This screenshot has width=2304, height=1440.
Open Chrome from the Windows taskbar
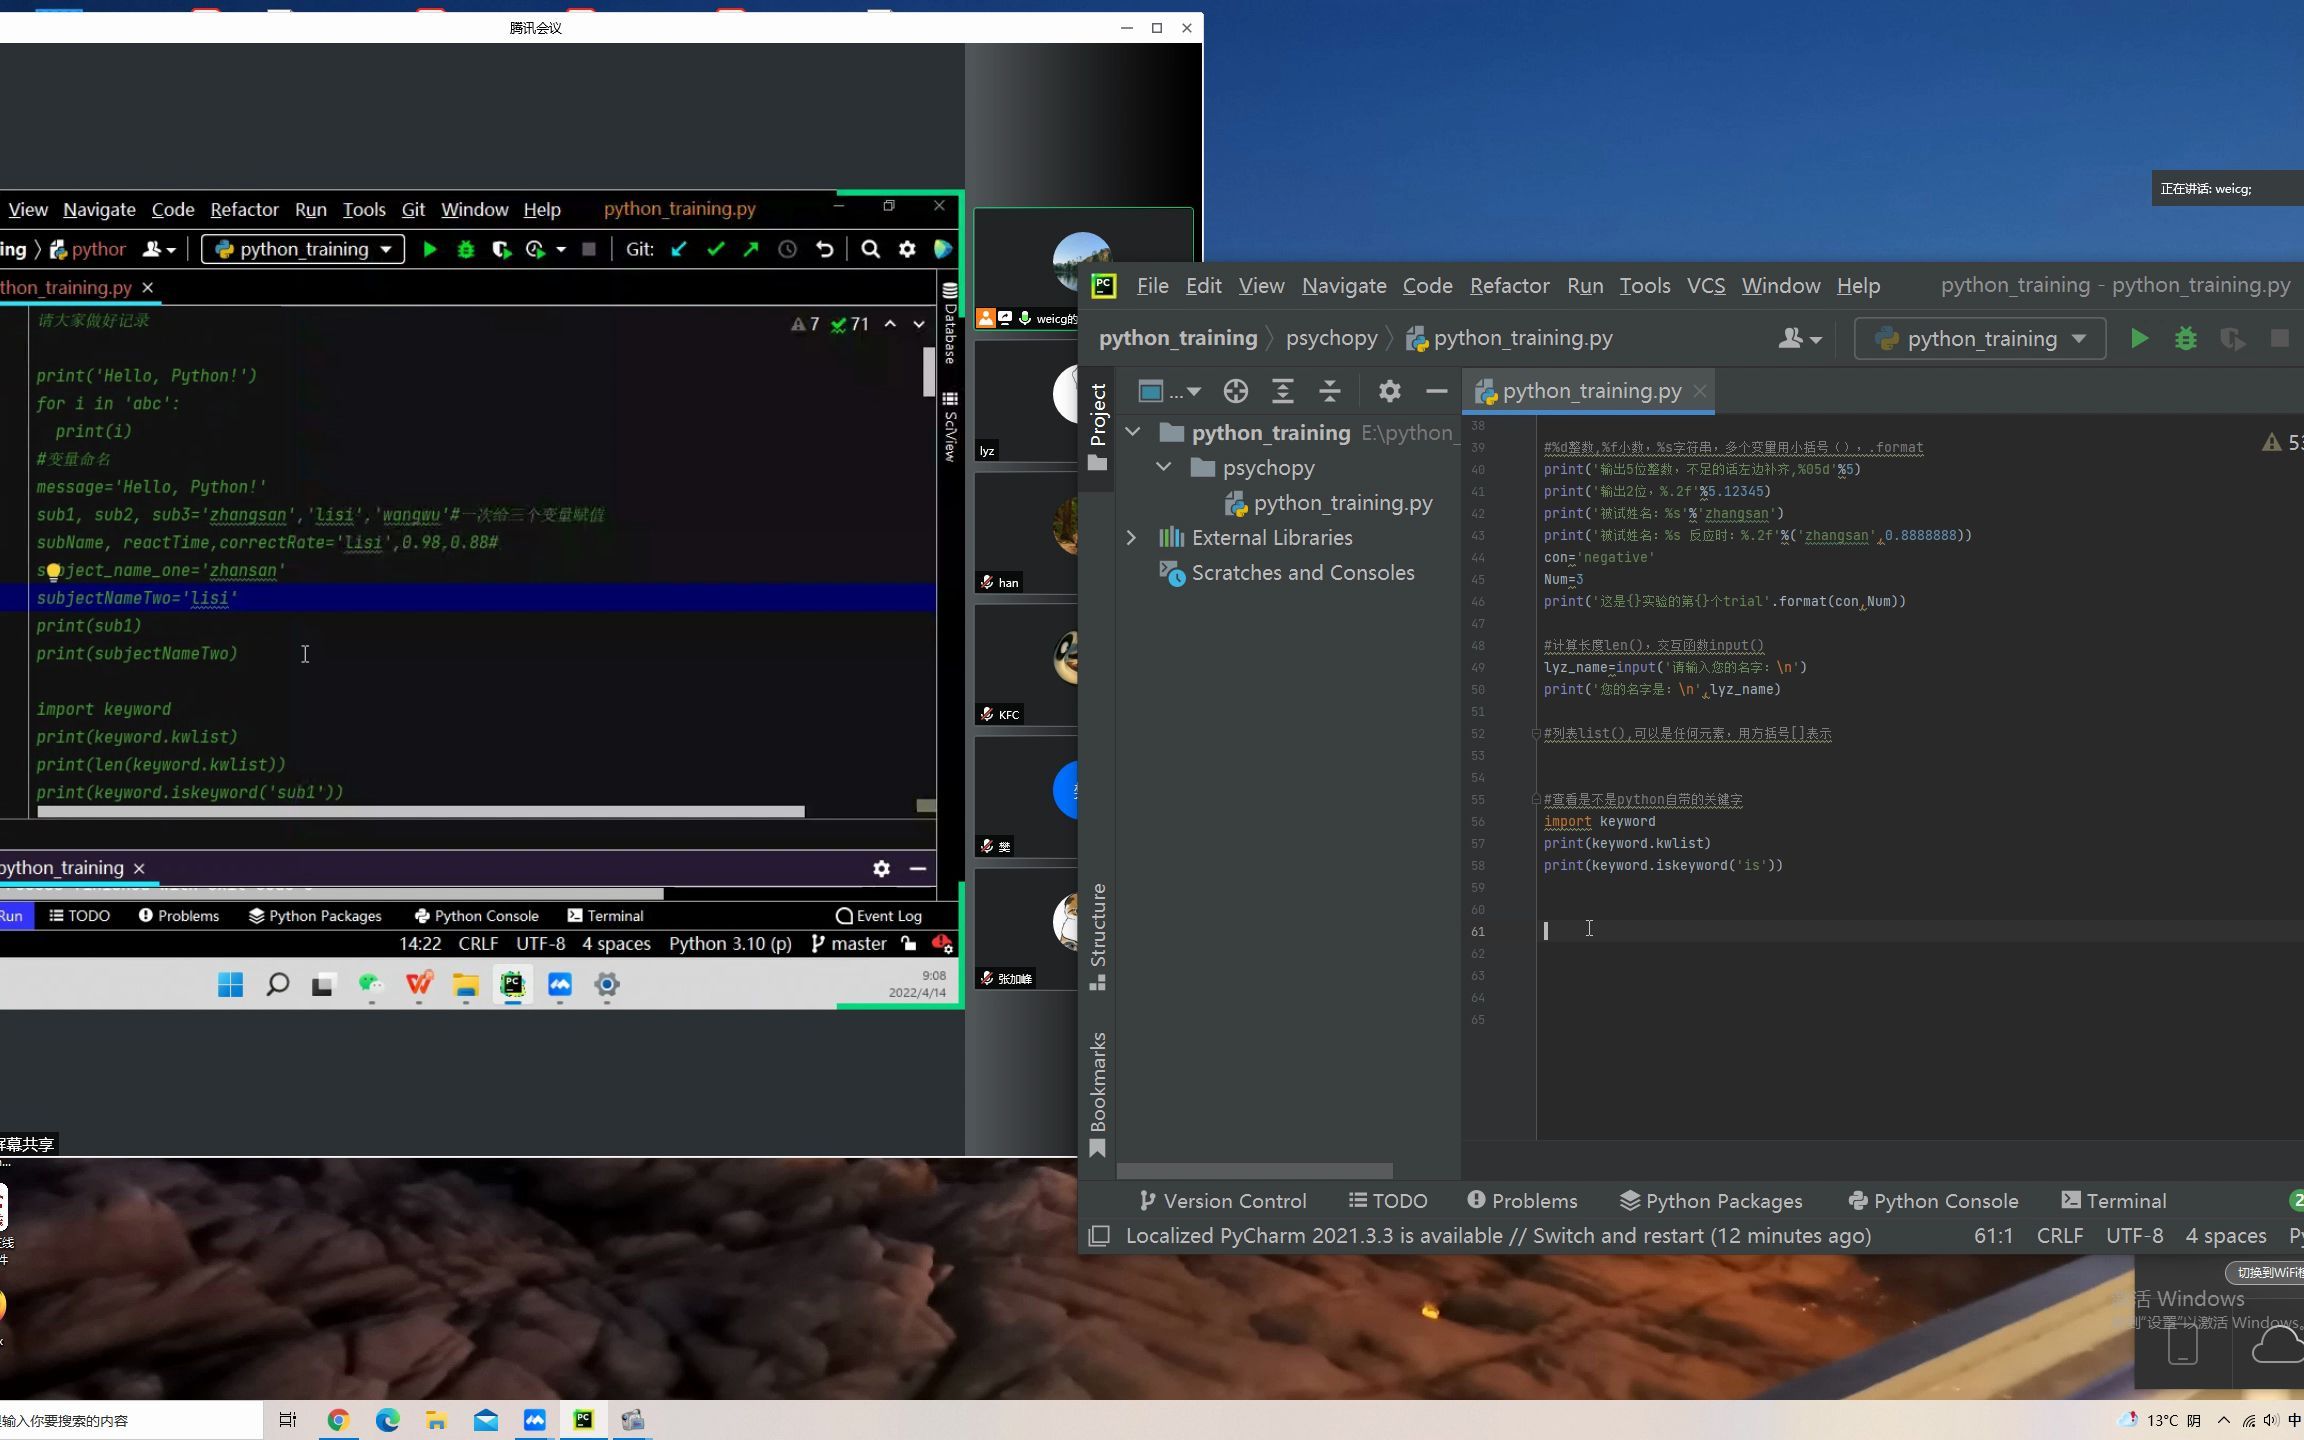click(x=337, y=1419)
